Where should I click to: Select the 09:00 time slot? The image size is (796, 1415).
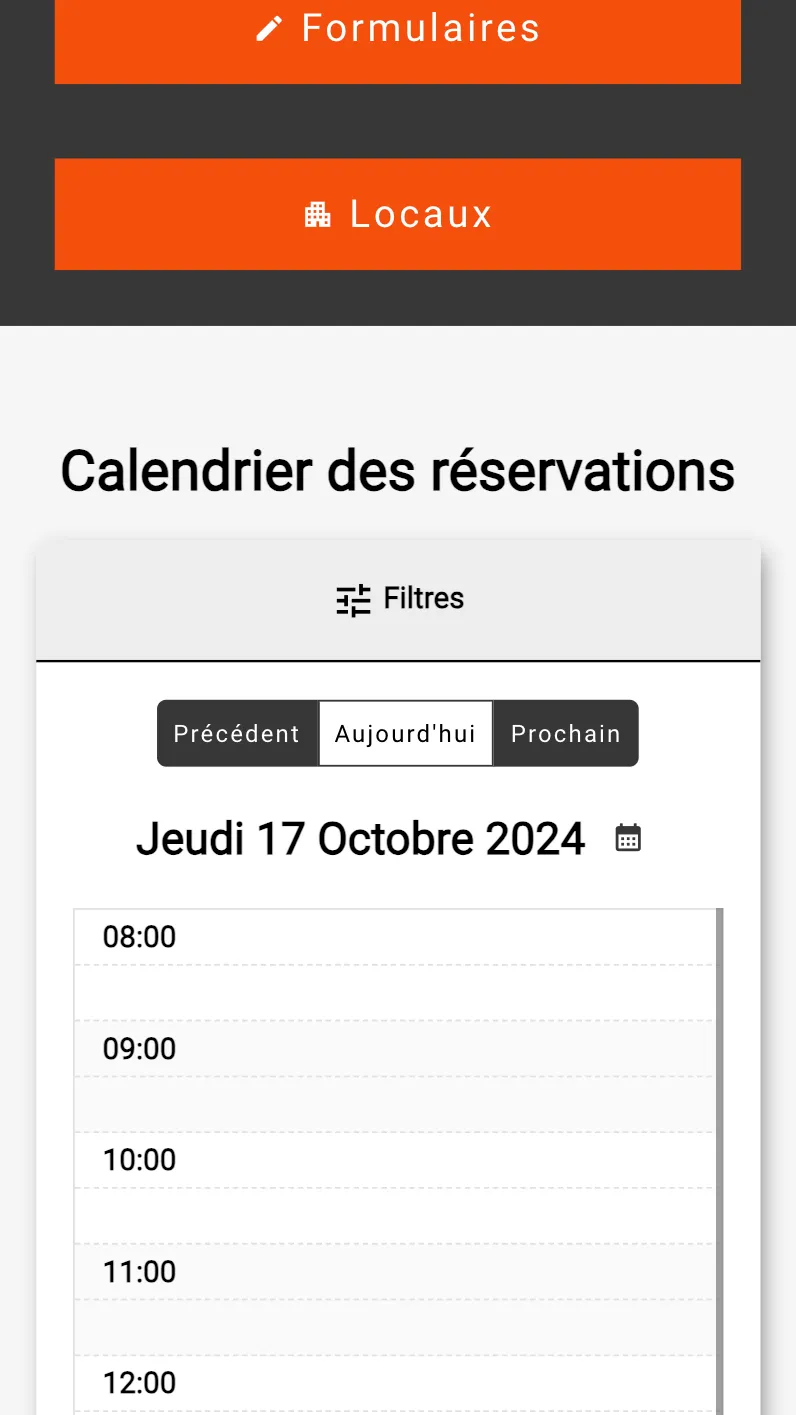395,1049
